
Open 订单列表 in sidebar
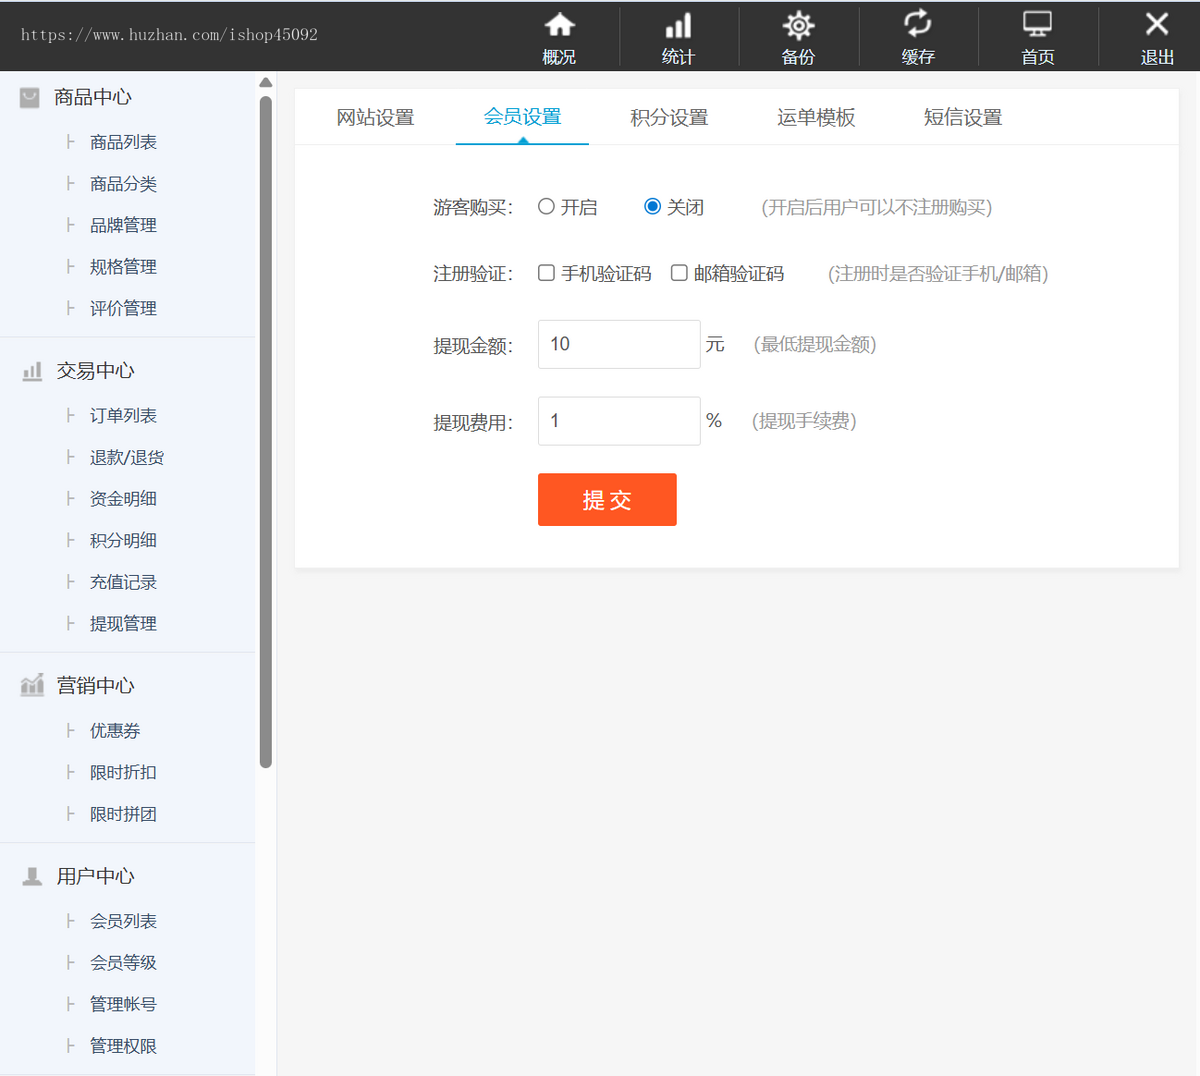[123, 415]
